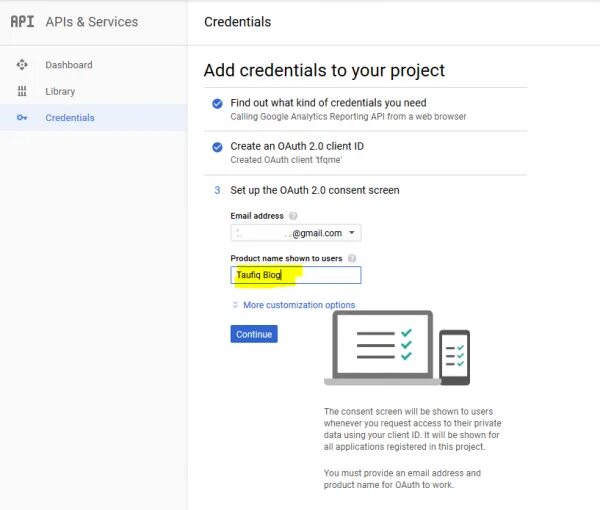
Task: Click the step 3 number indicator
Action: 217,190
